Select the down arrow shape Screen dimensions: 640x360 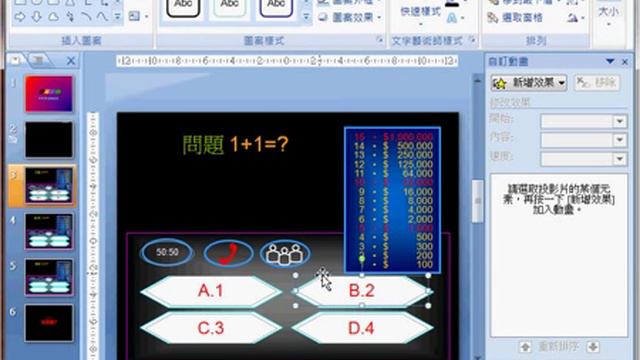(36, 17)
